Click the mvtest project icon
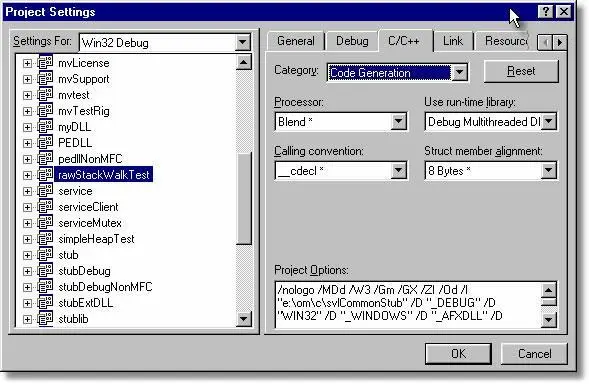Viewport: 589px width, 384px height. pyautogui.click(x=45, y=95)
